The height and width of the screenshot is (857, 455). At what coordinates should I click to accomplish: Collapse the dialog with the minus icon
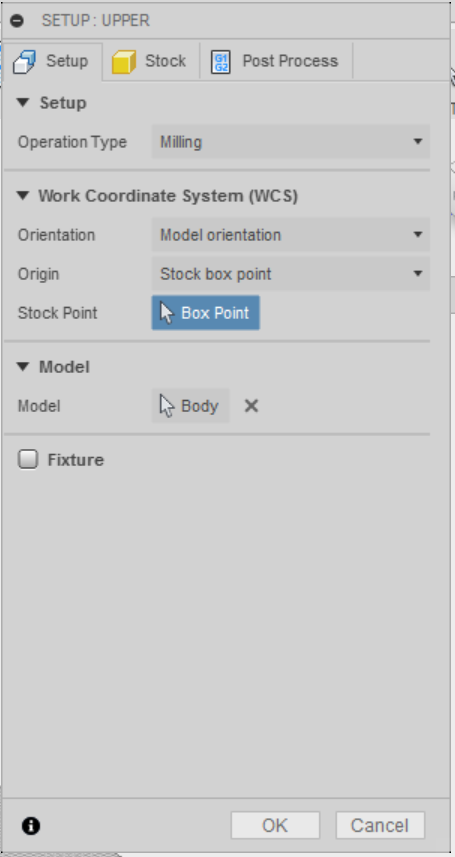17,21
